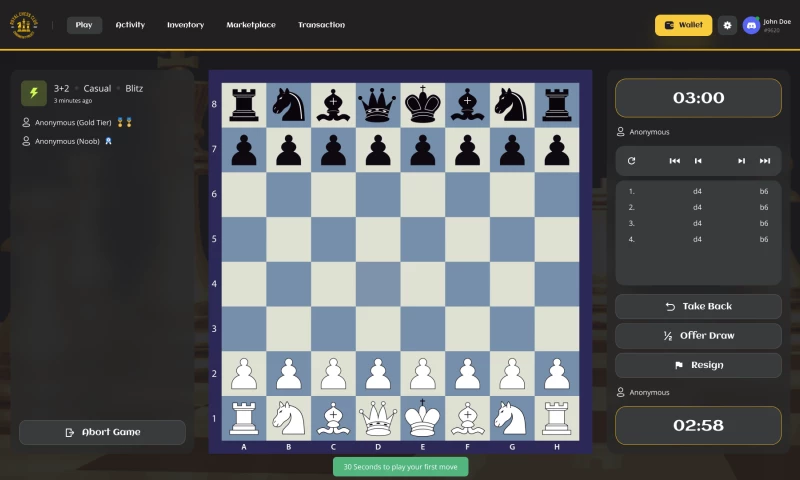
Task: Select move 2 b6 in move list
Action: (764, 207)
